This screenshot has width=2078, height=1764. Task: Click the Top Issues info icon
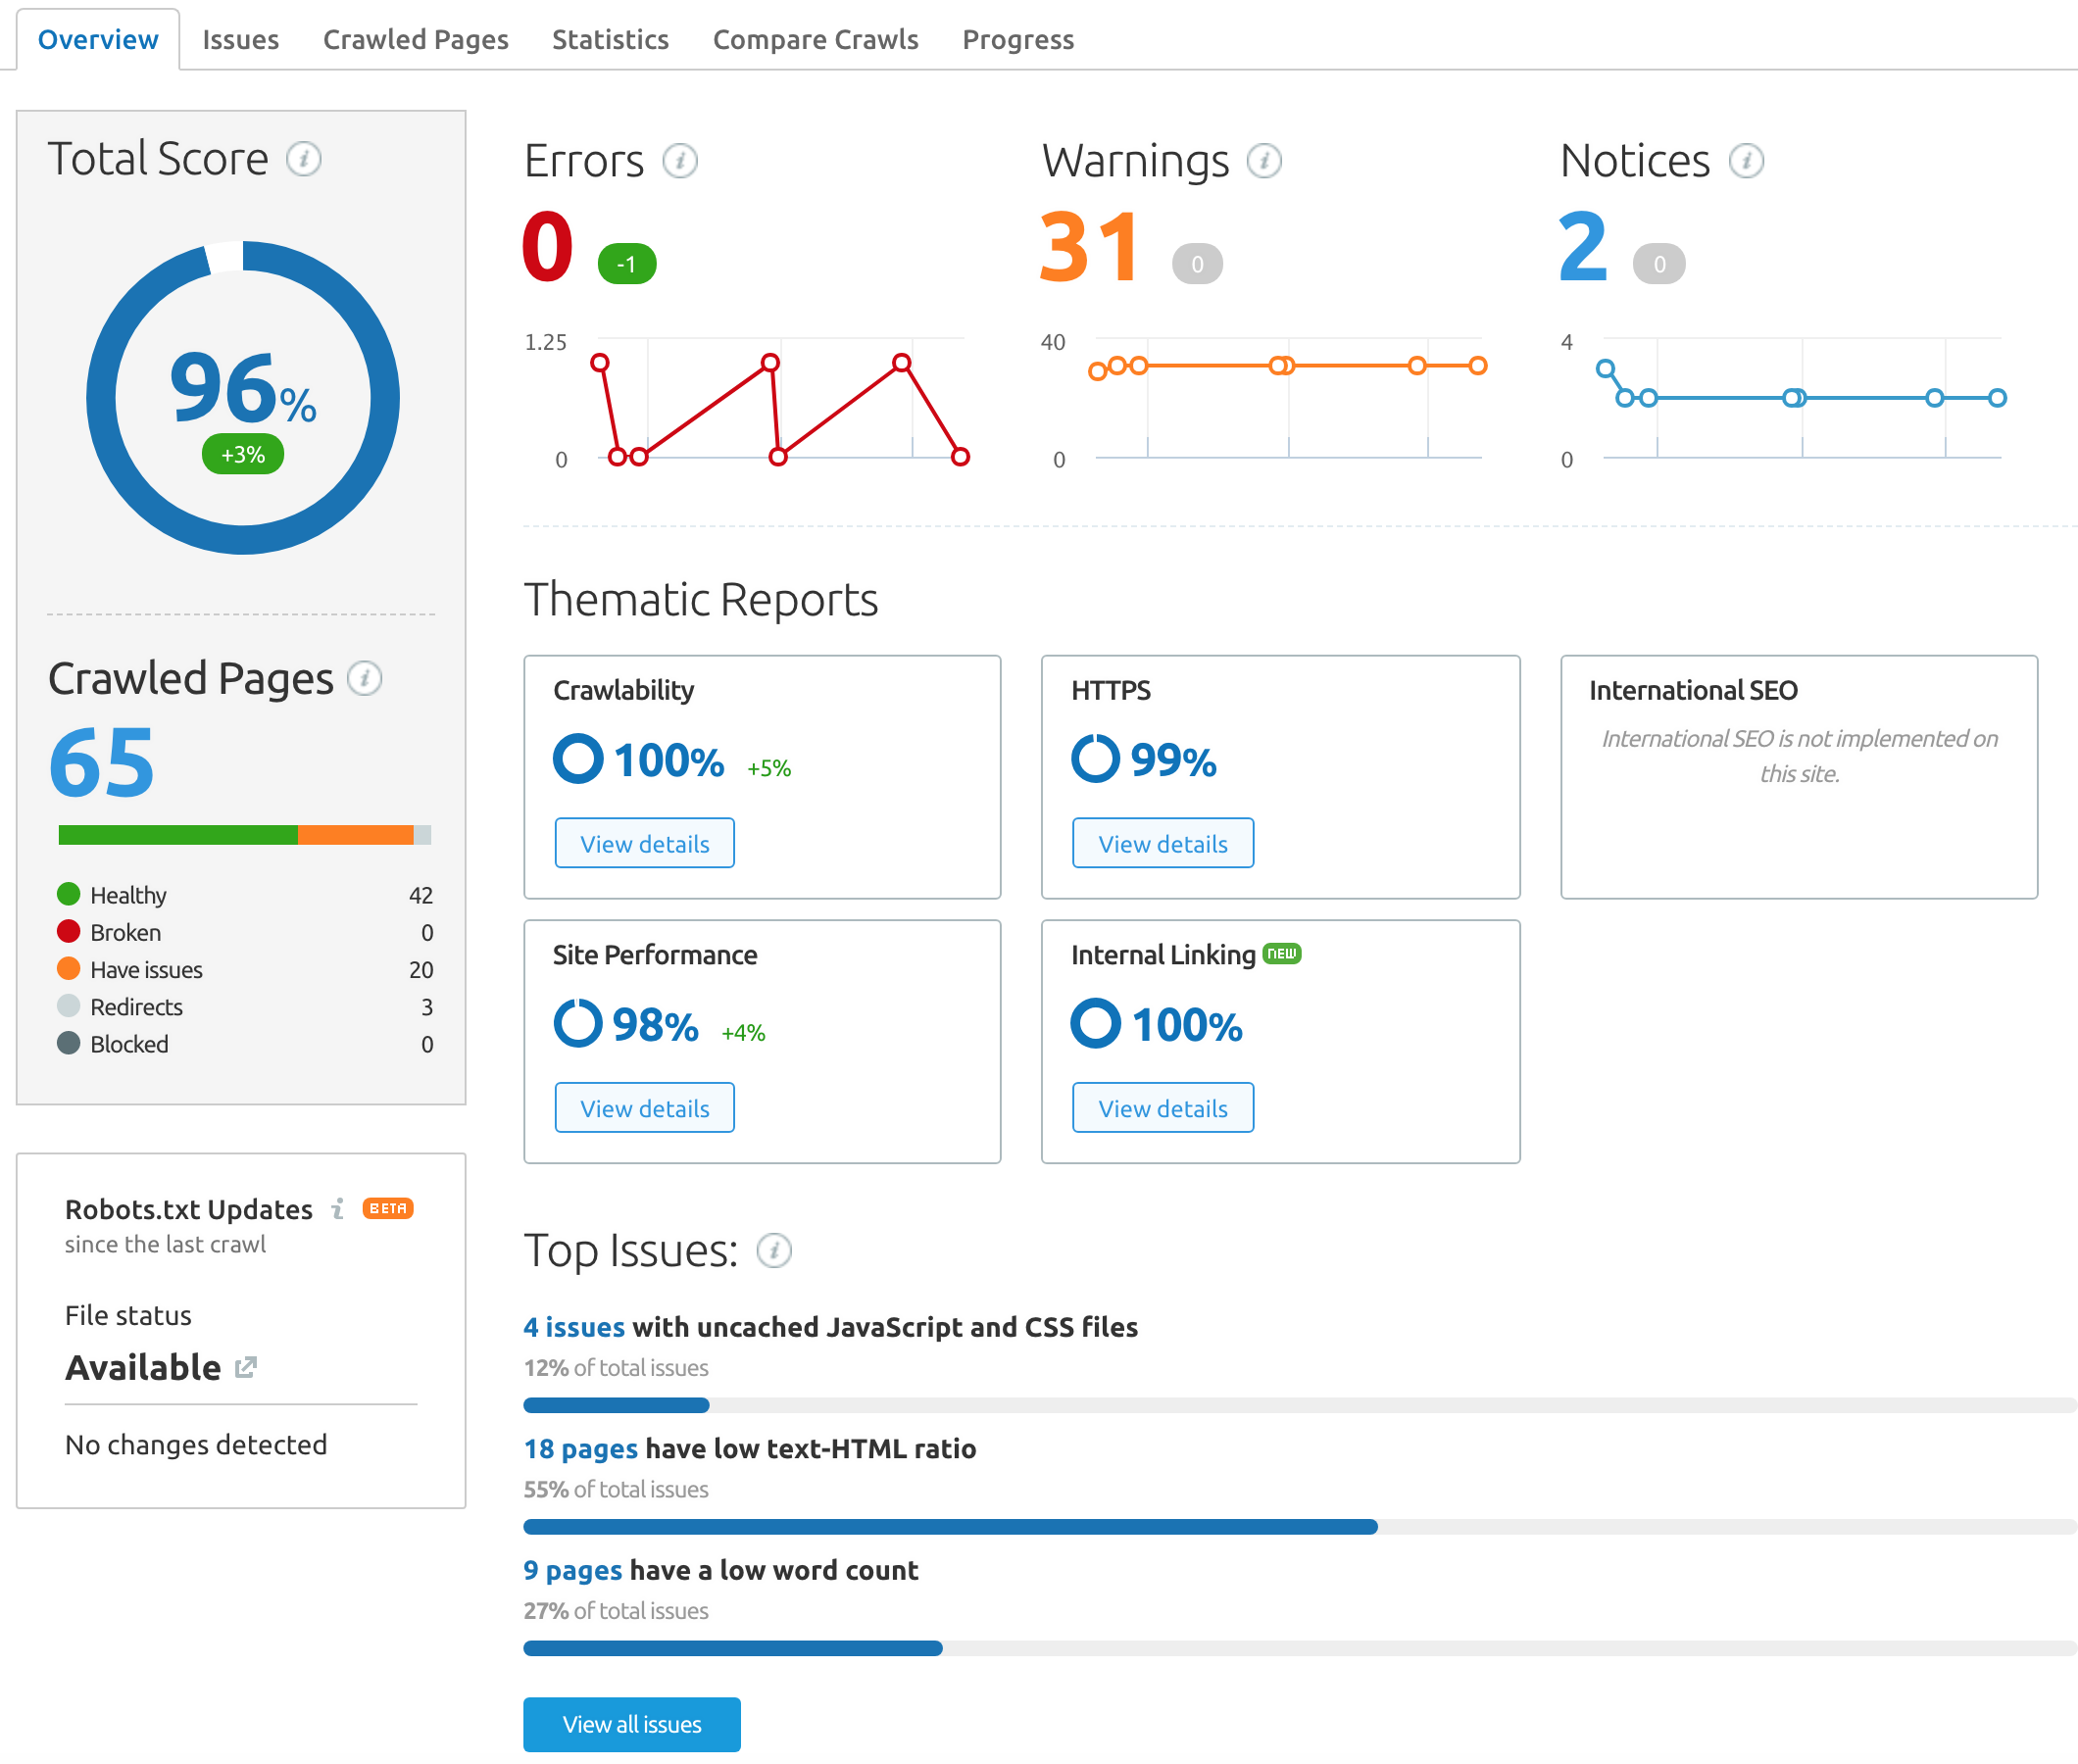[773, 1251]
